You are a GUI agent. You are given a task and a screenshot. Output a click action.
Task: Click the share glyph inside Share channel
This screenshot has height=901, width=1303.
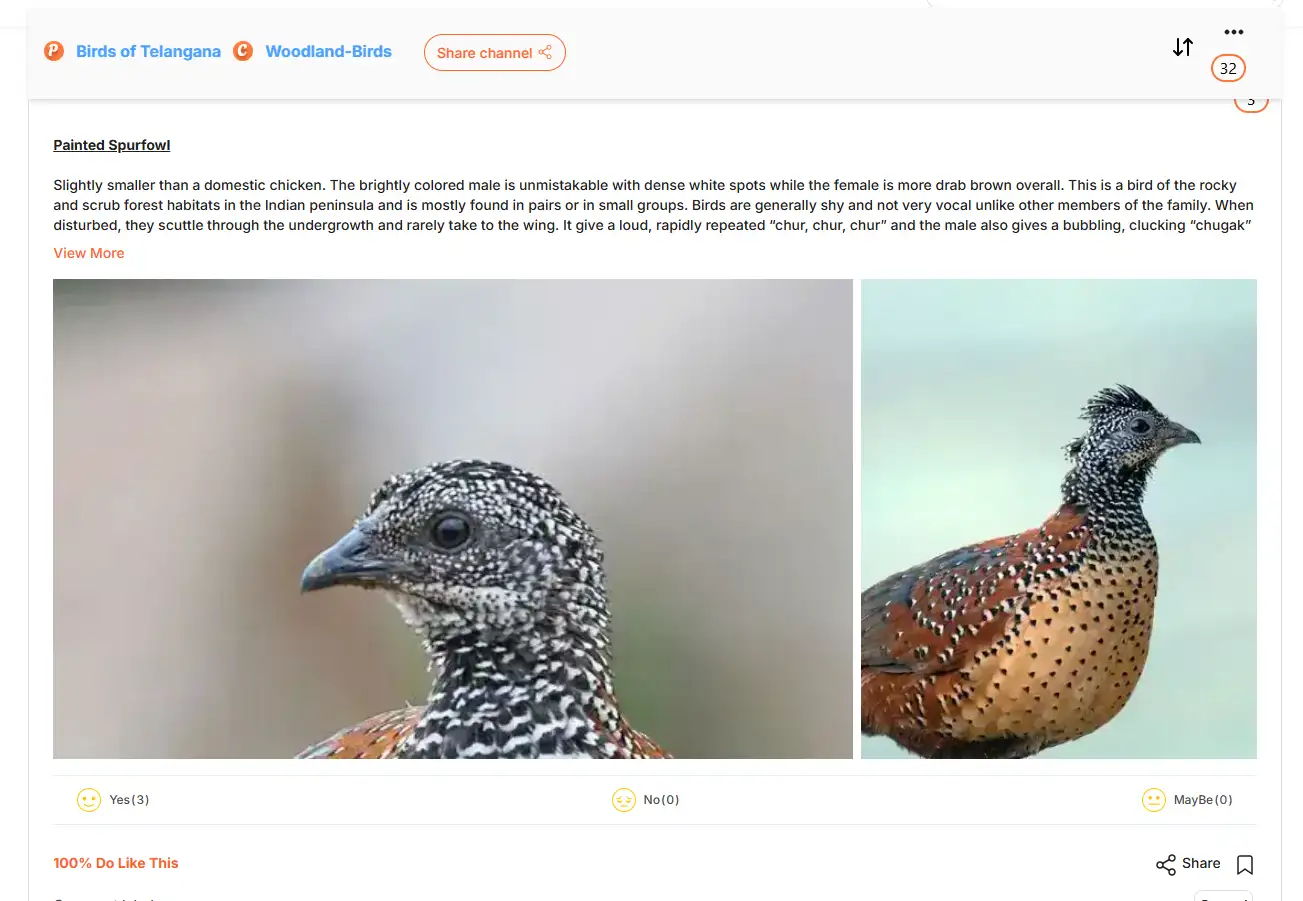(545, 52)
